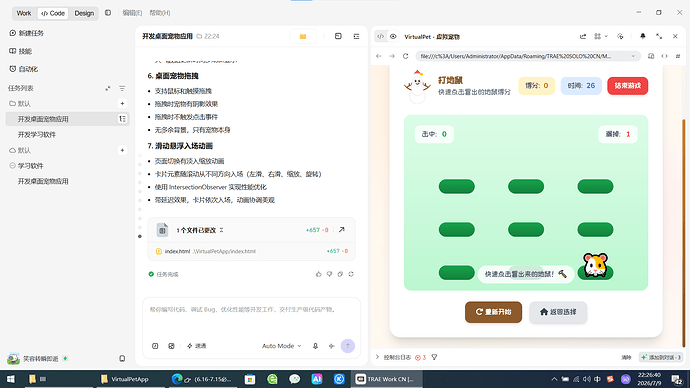Toggle the element inspector code icon
690x388 pixels.
(664, 56)
